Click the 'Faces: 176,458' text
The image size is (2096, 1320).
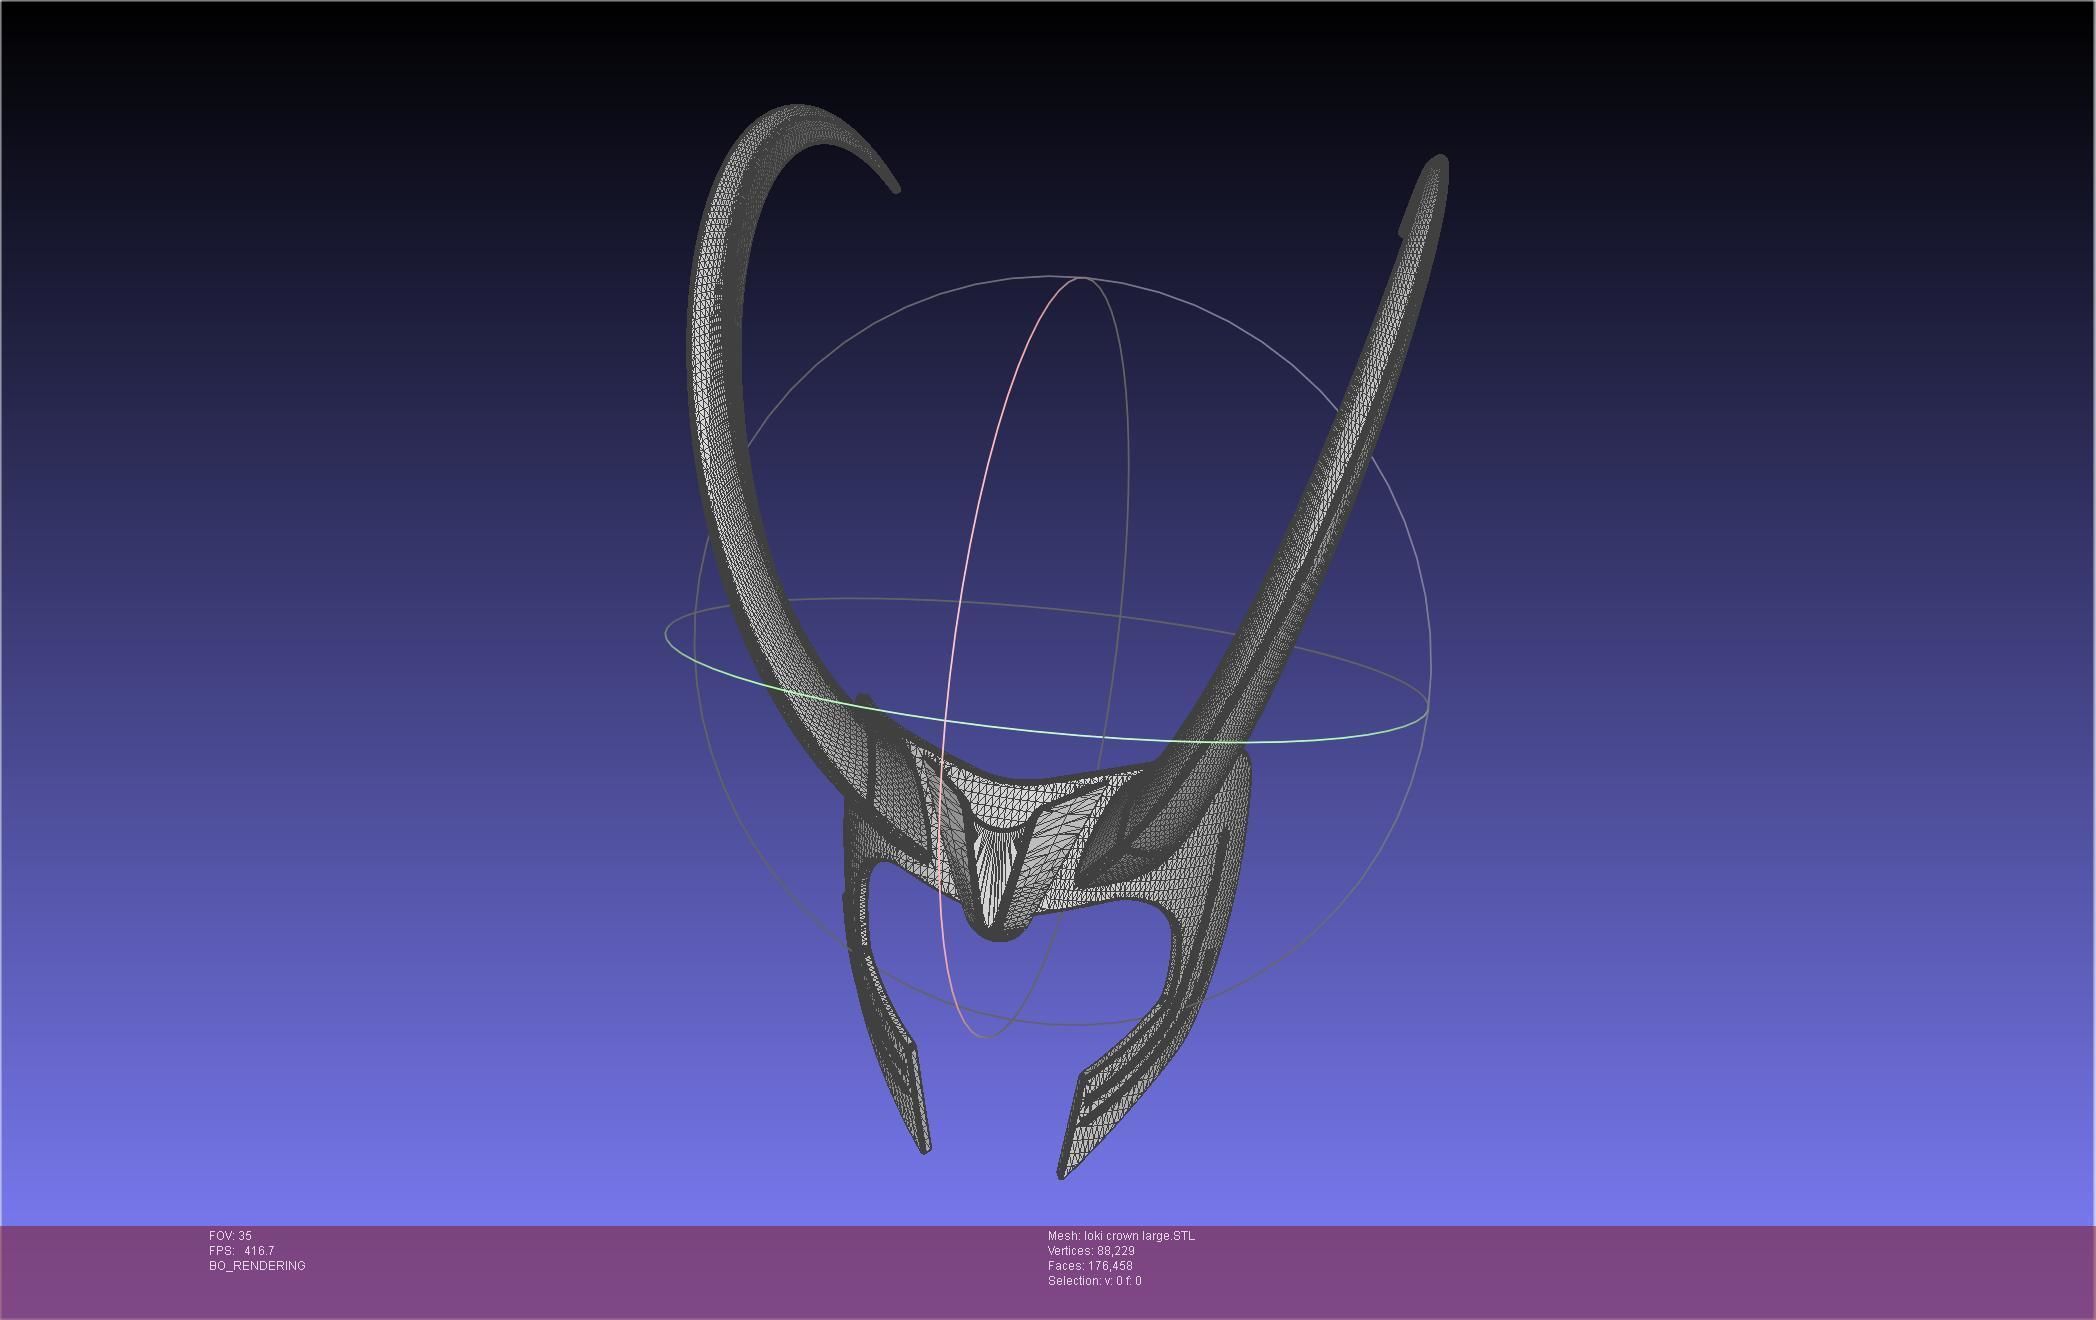pos(1090,1266)
